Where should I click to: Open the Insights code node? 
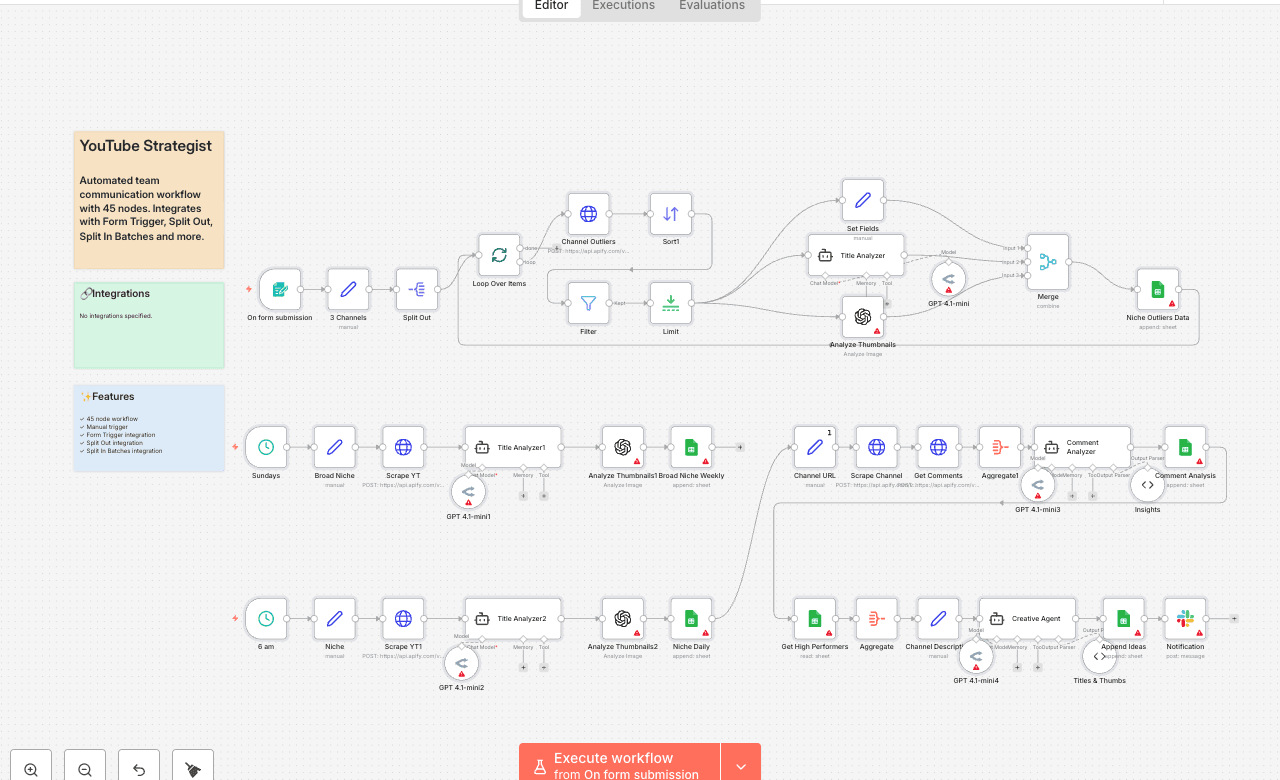click(x=1147, y=485)
